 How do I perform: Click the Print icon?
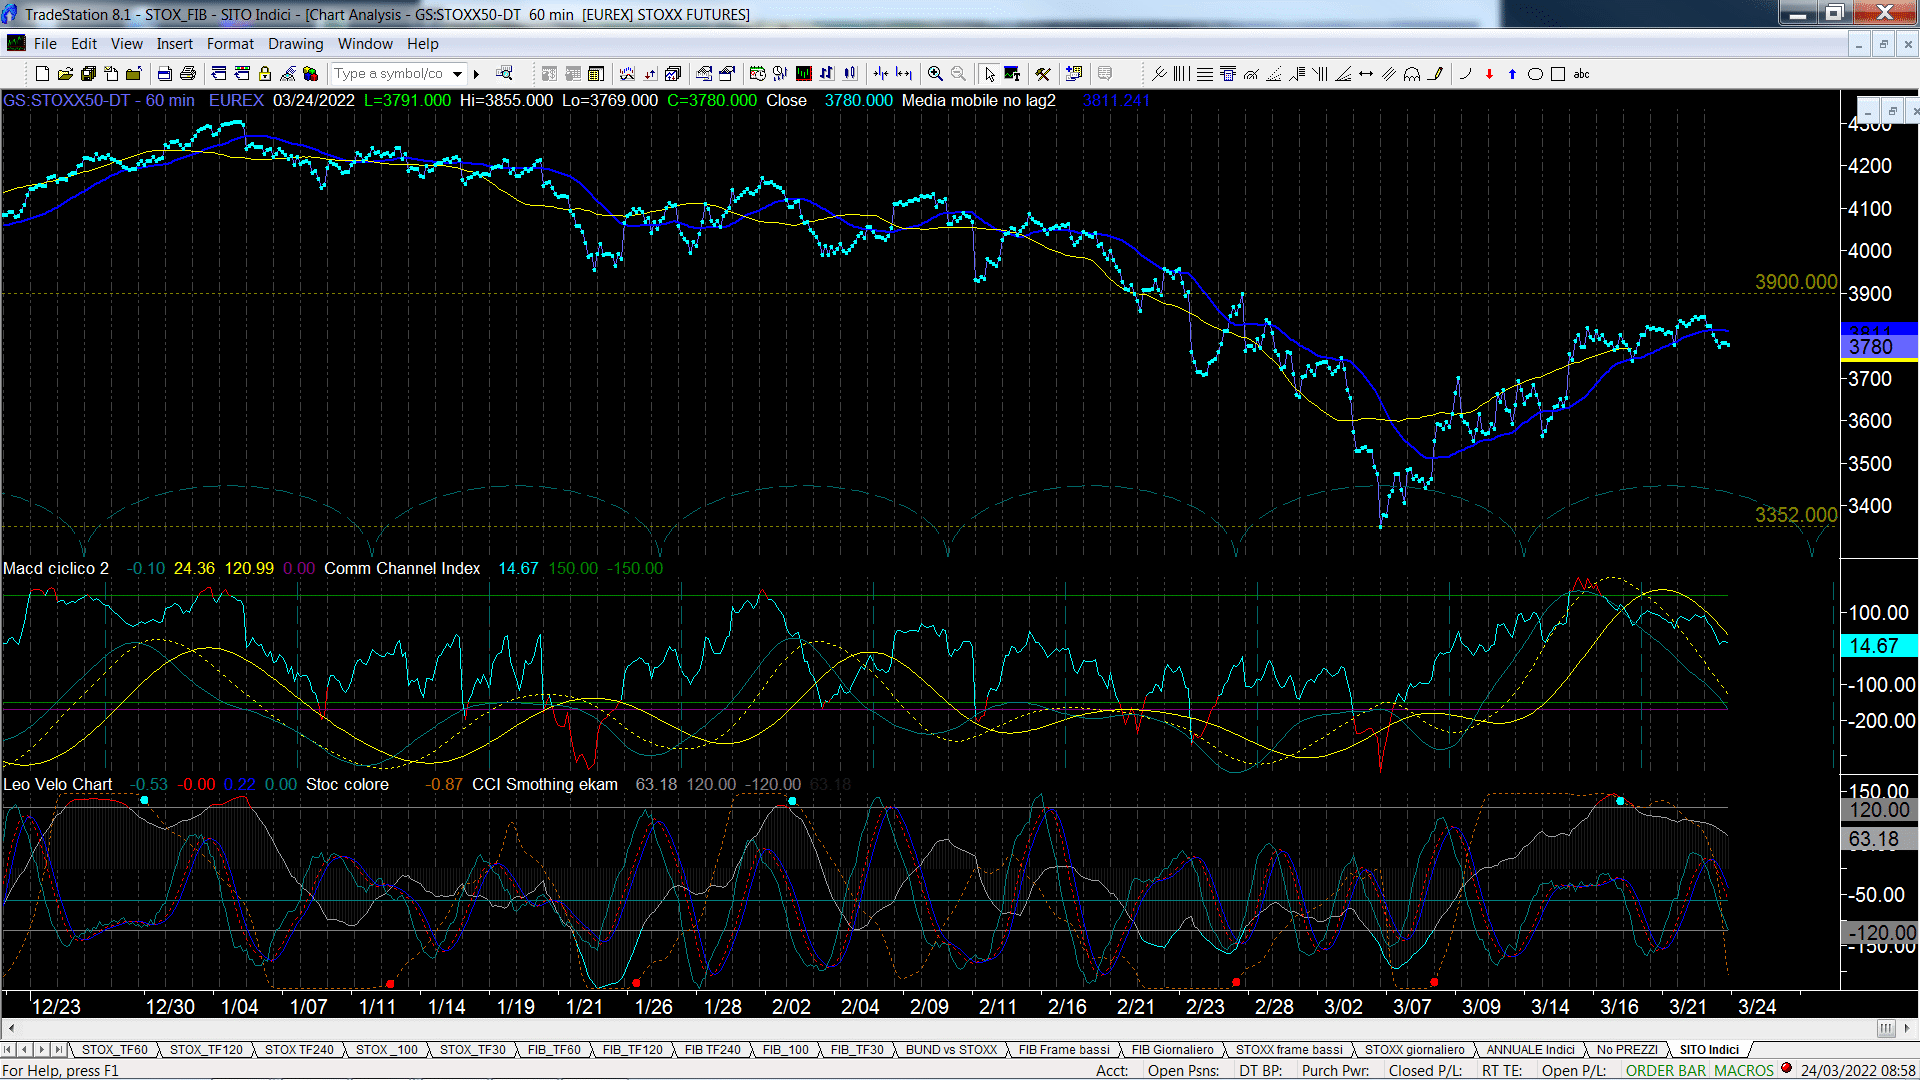187,73
